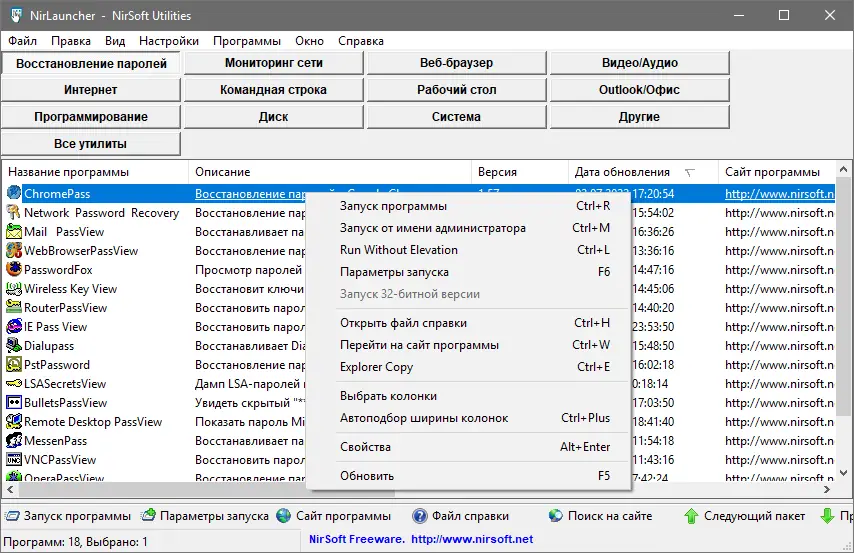Open the Система category
The width and height of the screenshot is (854, 553).
[x=456, y=117]
